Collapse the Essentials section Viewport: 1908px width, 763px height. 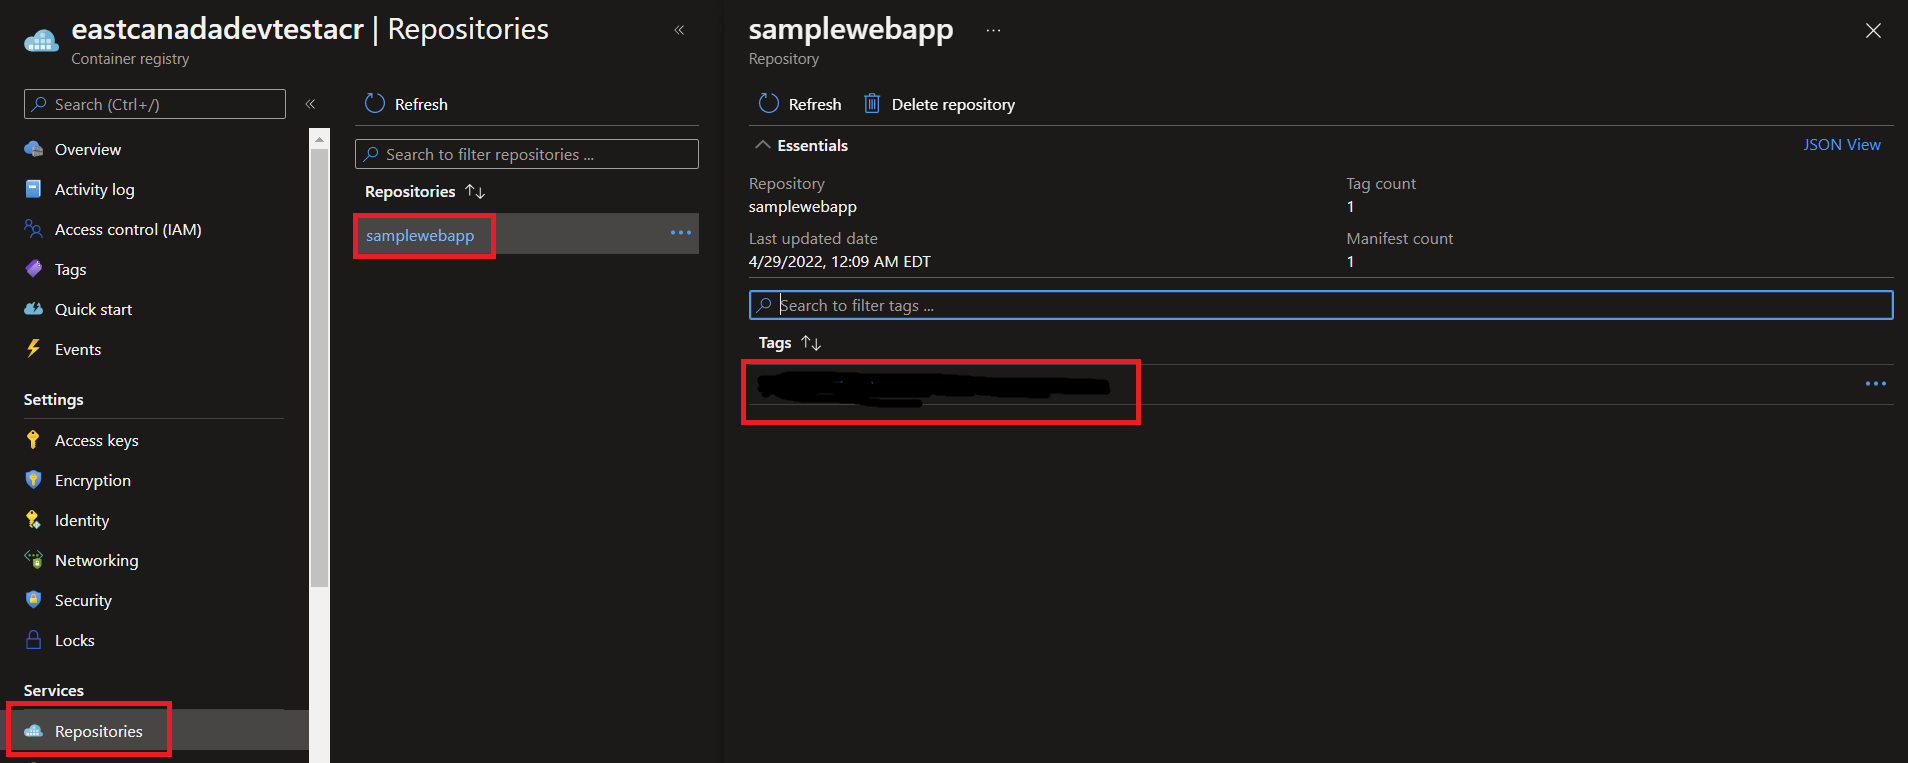[763, 145]
